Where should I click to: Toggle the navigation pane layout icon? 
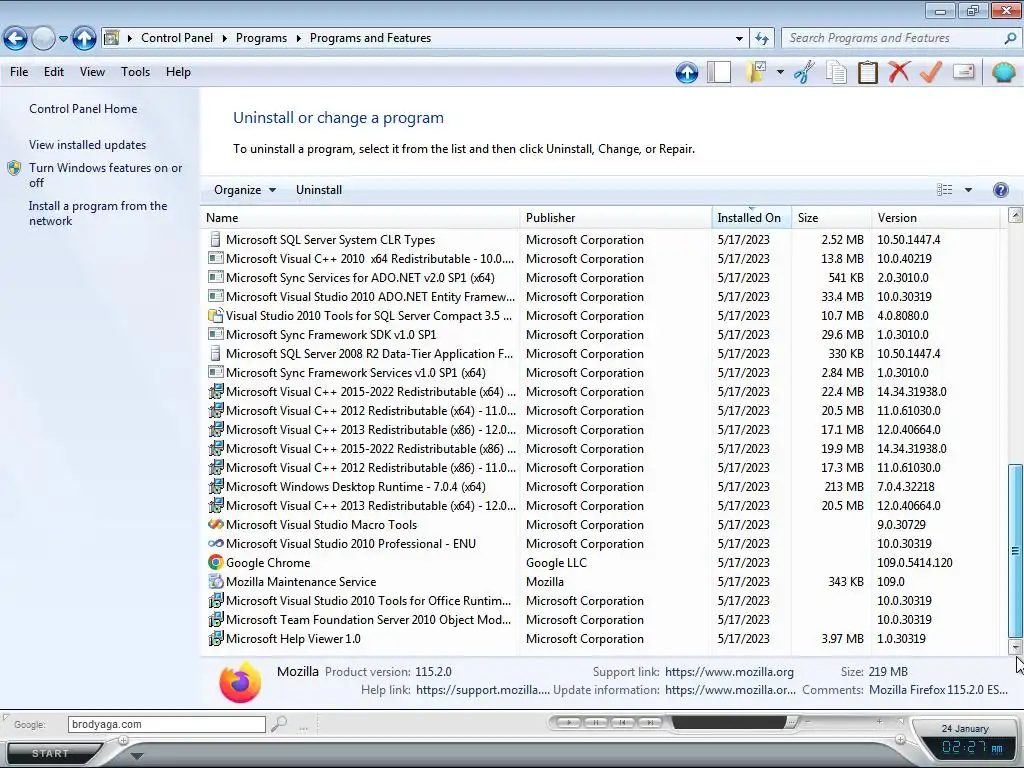[718, 72]
